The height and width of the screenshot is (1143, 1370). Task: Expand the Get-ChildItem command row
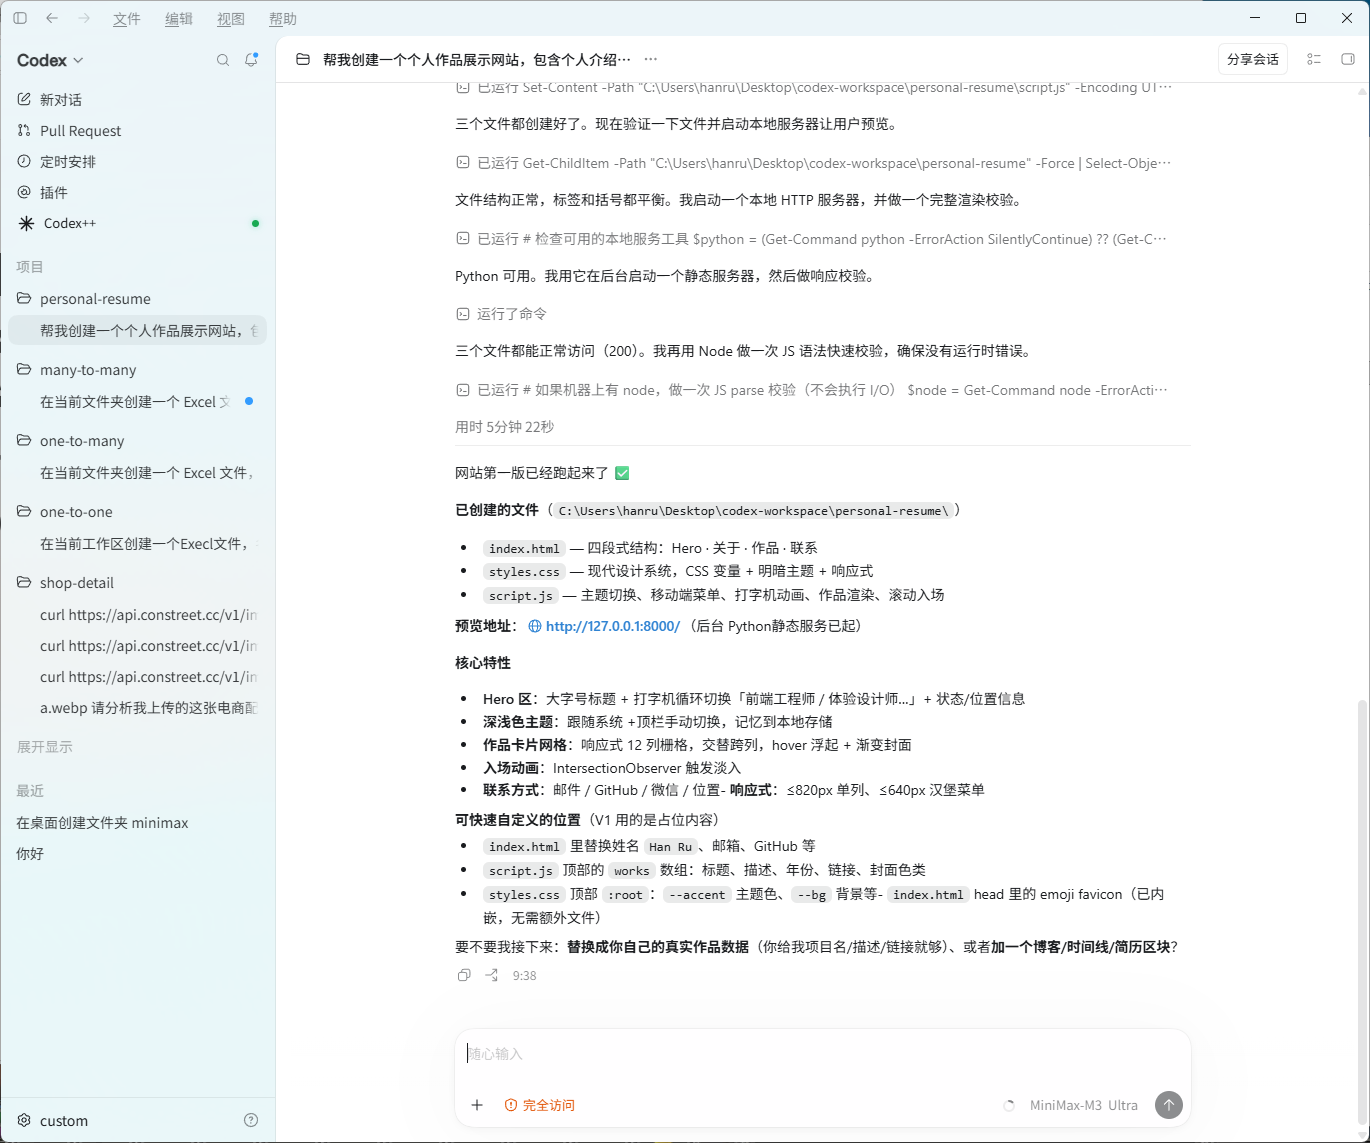pos(813,162)
